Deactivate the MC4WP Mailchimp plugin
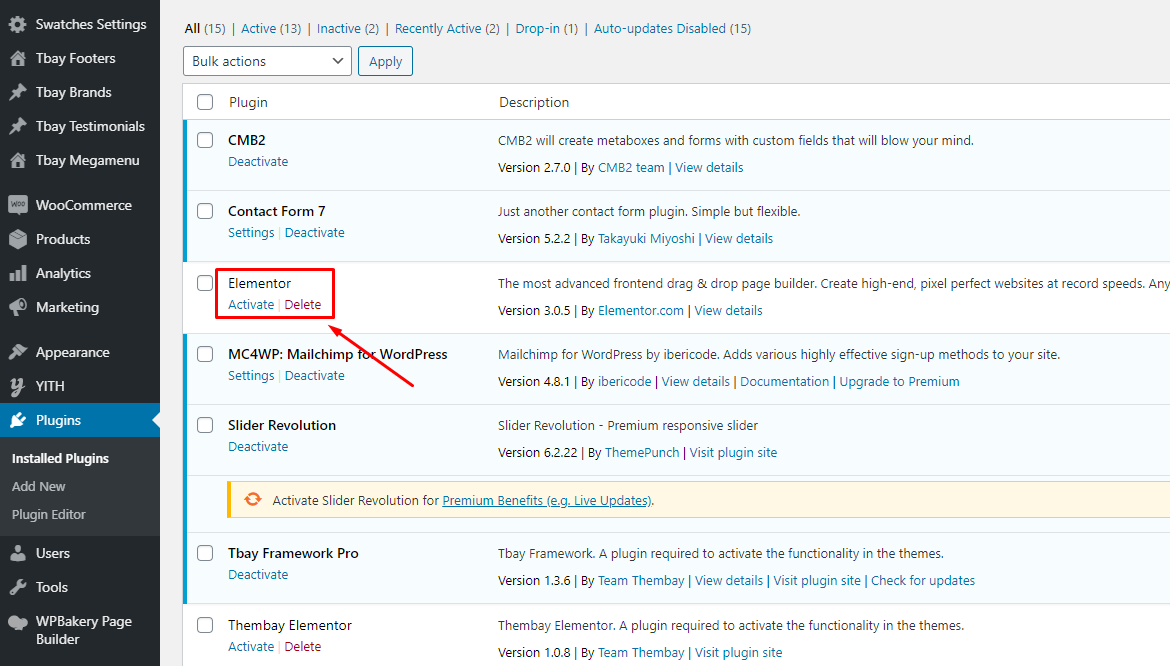1170x666 pixels. pyautogui.click(x=314, y=376)
